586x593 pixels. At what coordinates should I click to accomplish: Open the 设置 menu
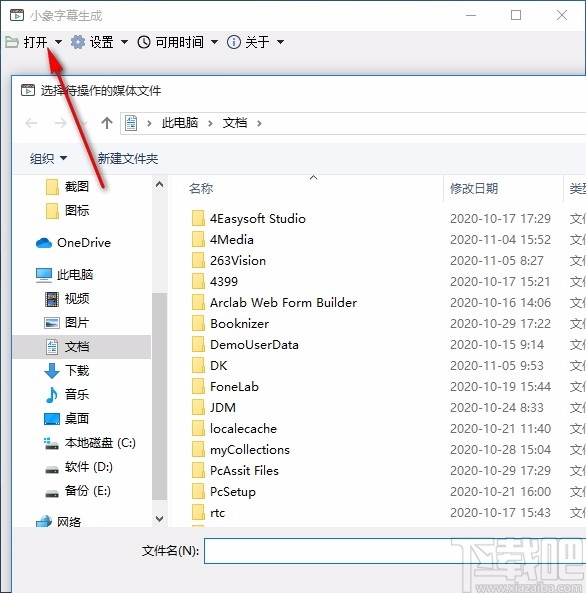(101, 42)
